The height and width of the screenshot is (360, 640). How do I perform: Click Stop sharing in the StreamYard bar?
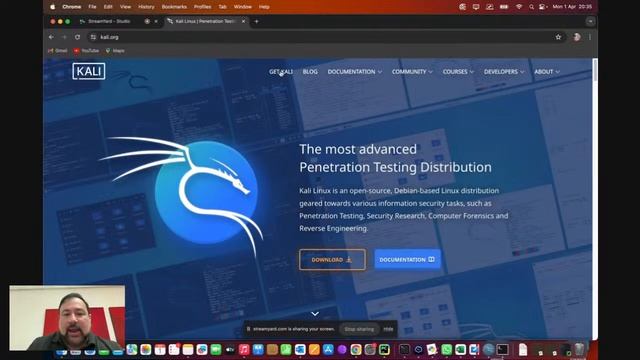(359, 329)
